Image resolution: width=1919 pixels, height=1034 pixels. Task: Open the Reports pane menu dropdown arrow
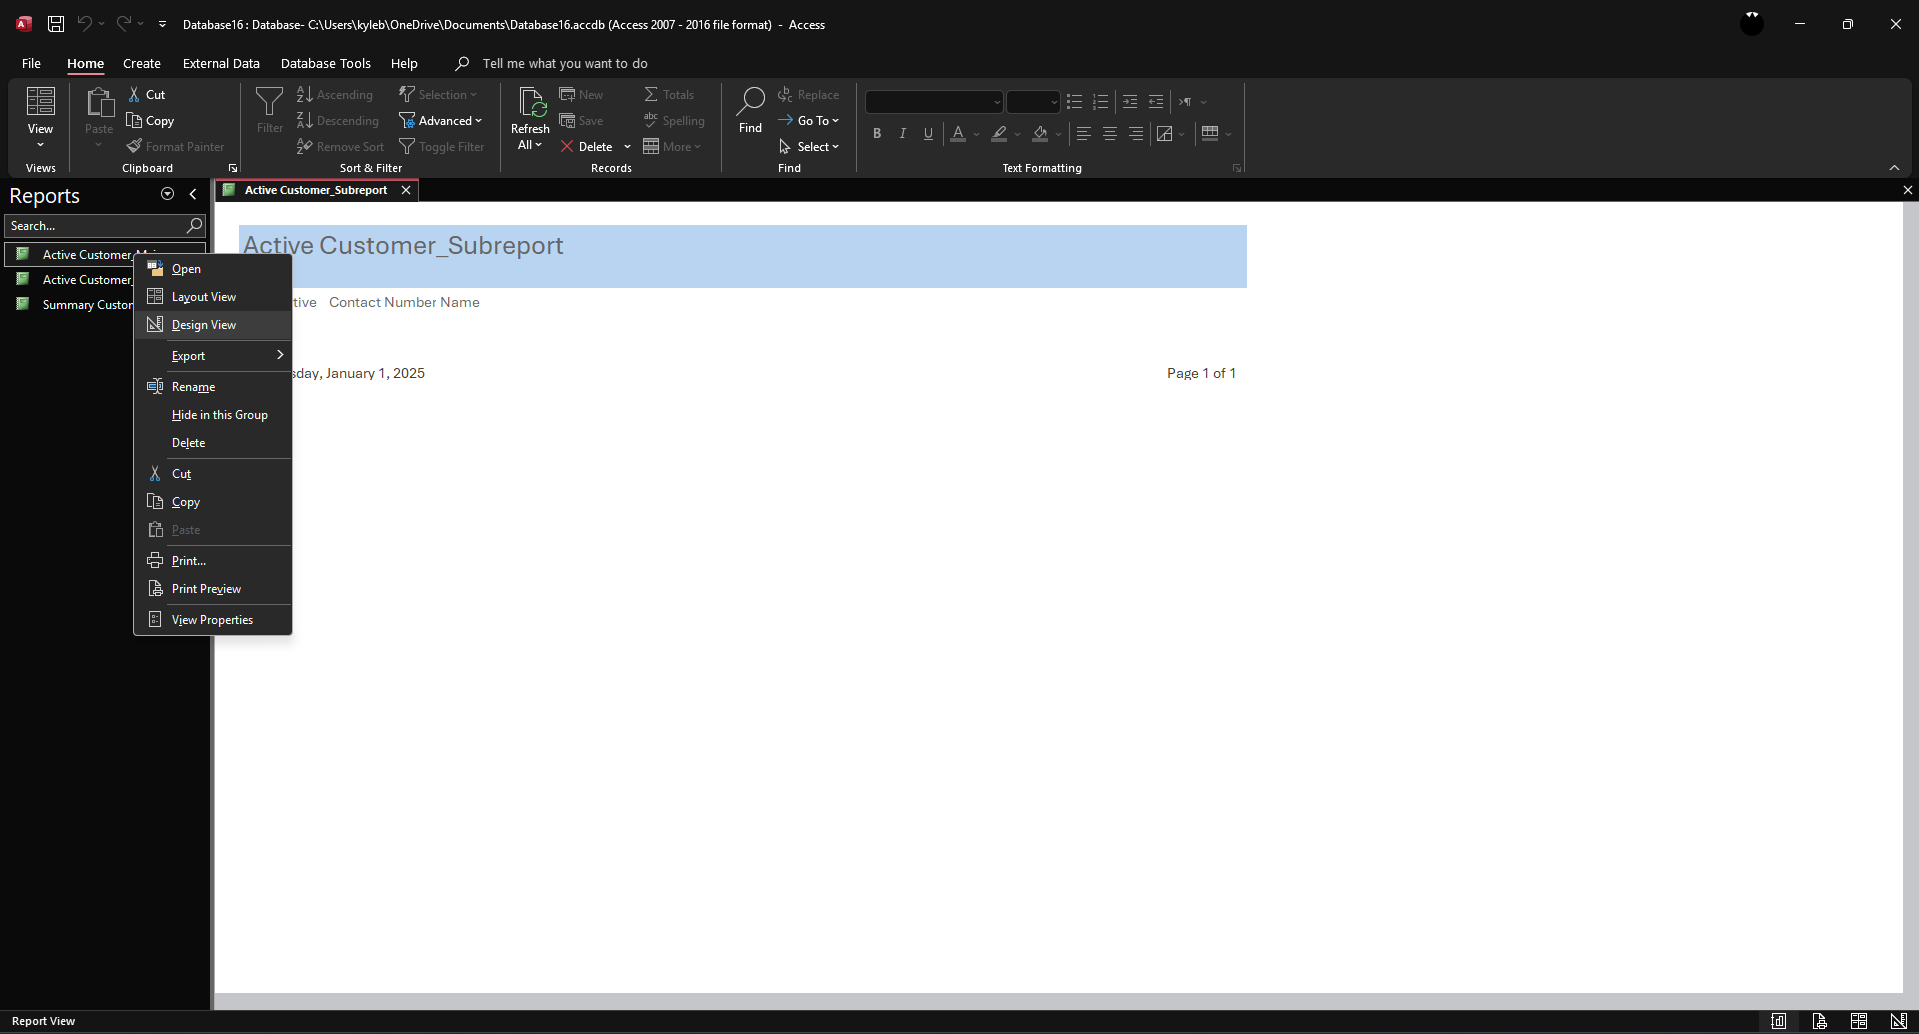point(167,195)
